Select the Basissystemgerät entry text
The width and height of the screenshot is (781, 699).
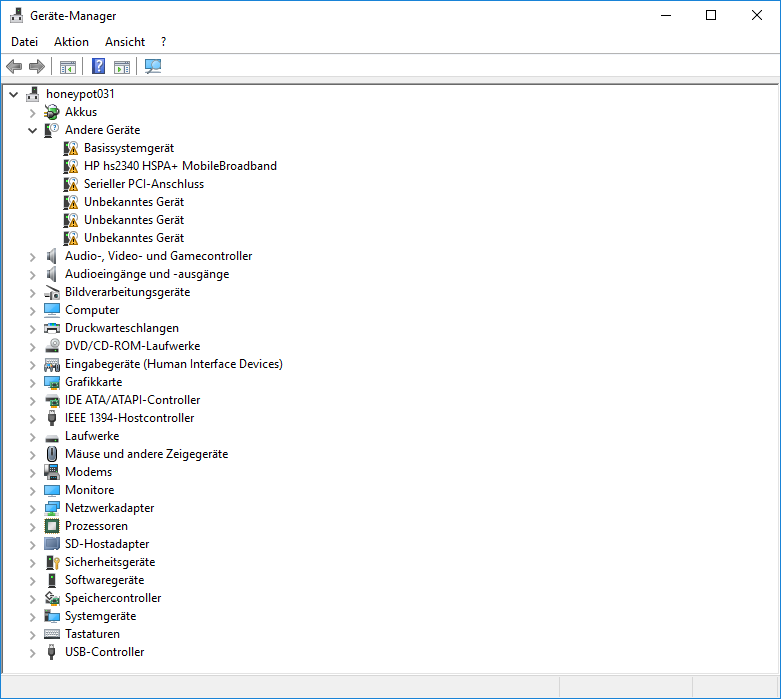coord(129,148)
